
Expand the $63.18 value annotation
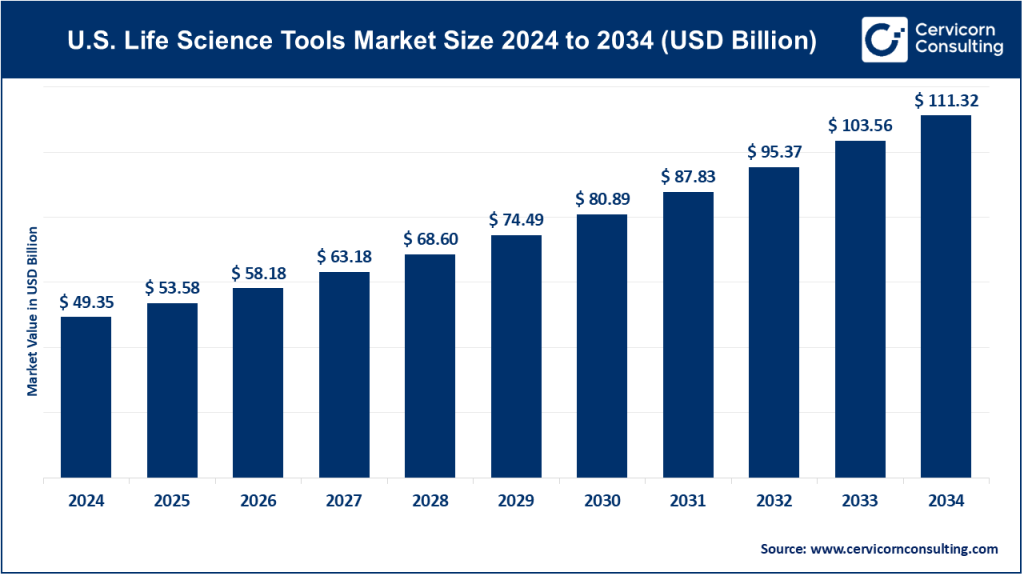[344, 257]
